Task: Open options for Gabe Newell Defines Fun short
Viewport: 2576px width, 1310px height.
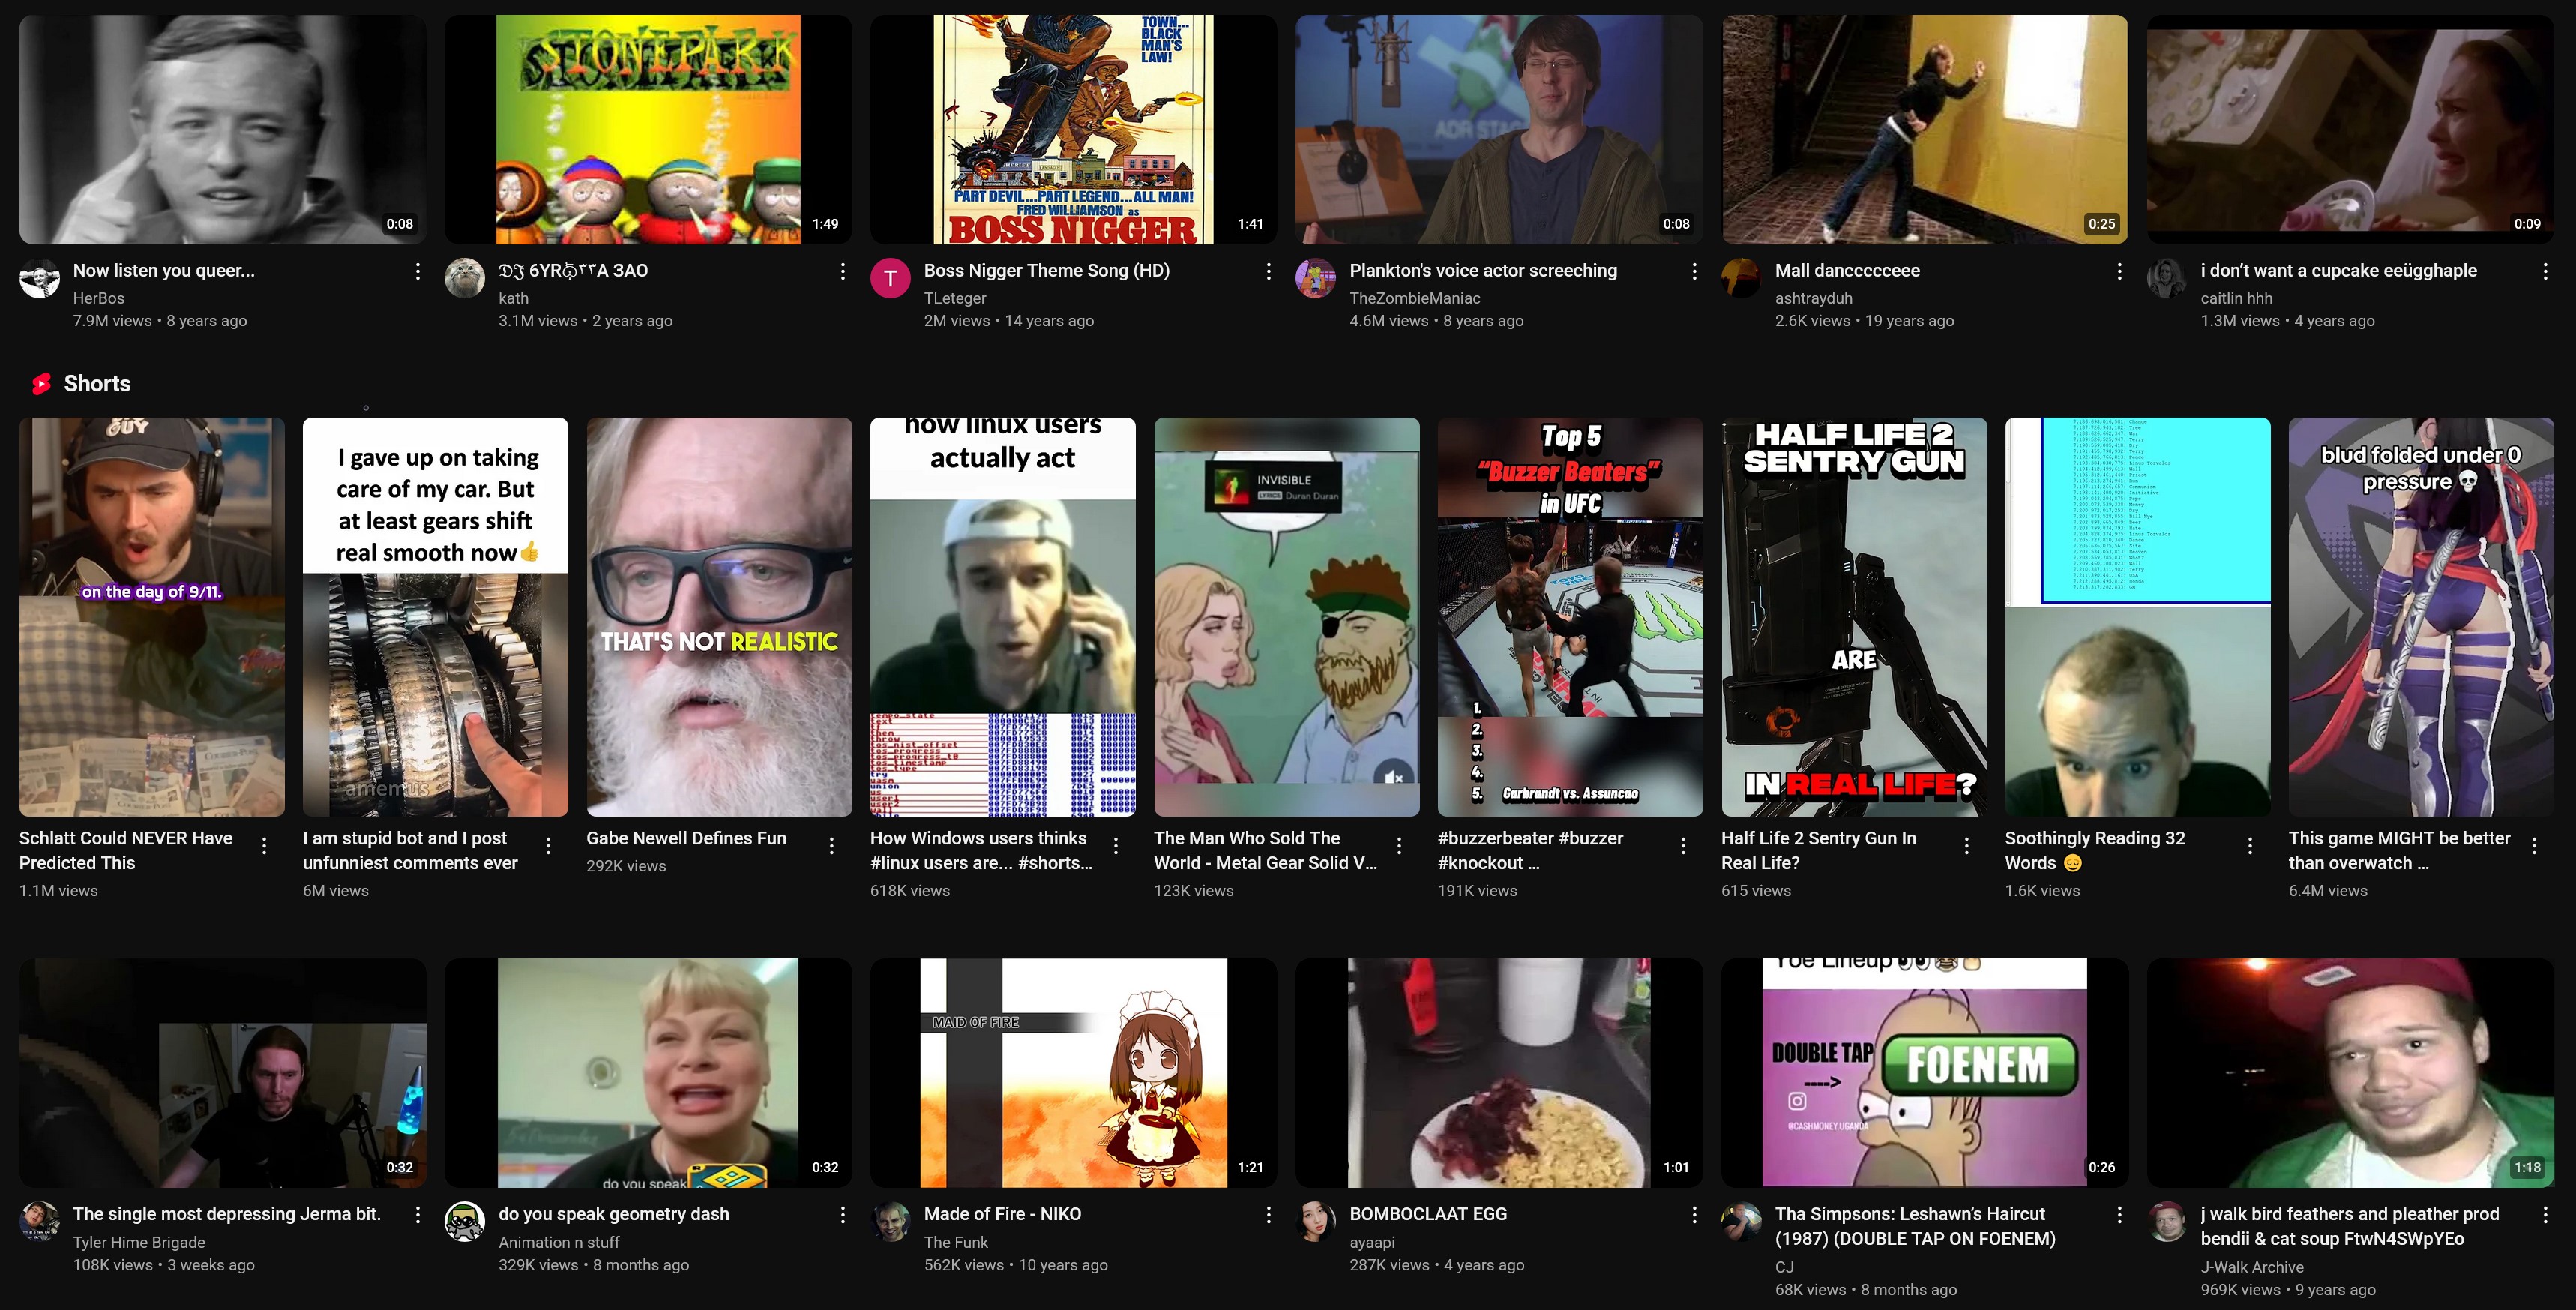Action: tap(832, 846)
